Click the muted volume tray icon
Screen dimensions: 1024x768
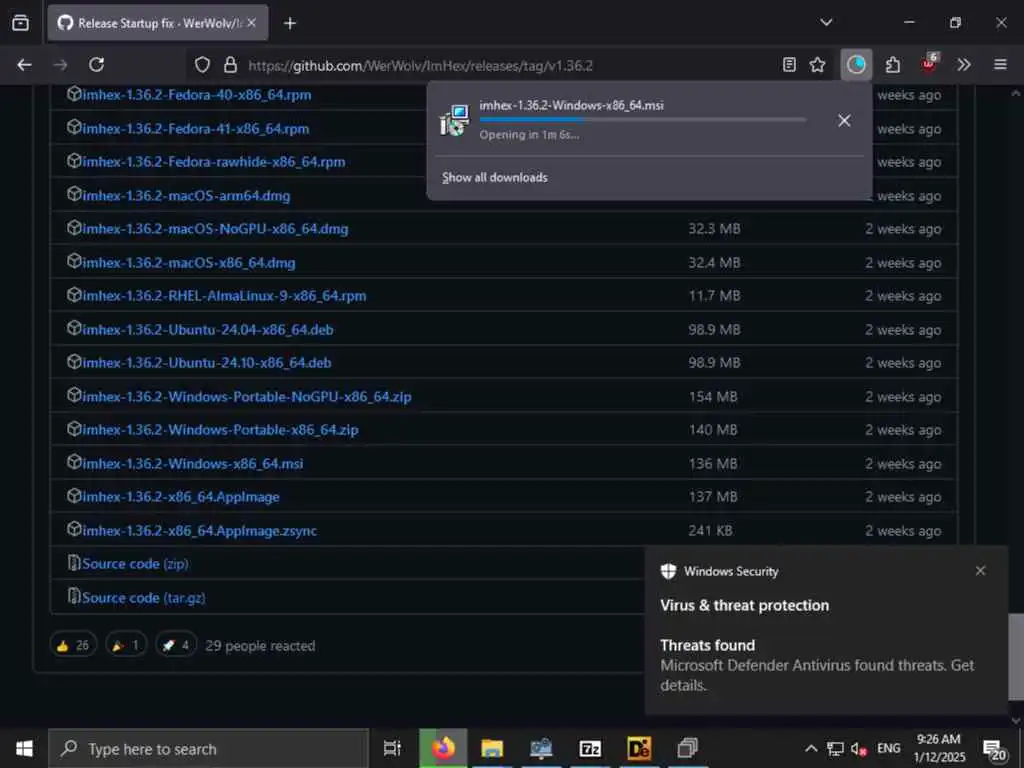858,749
